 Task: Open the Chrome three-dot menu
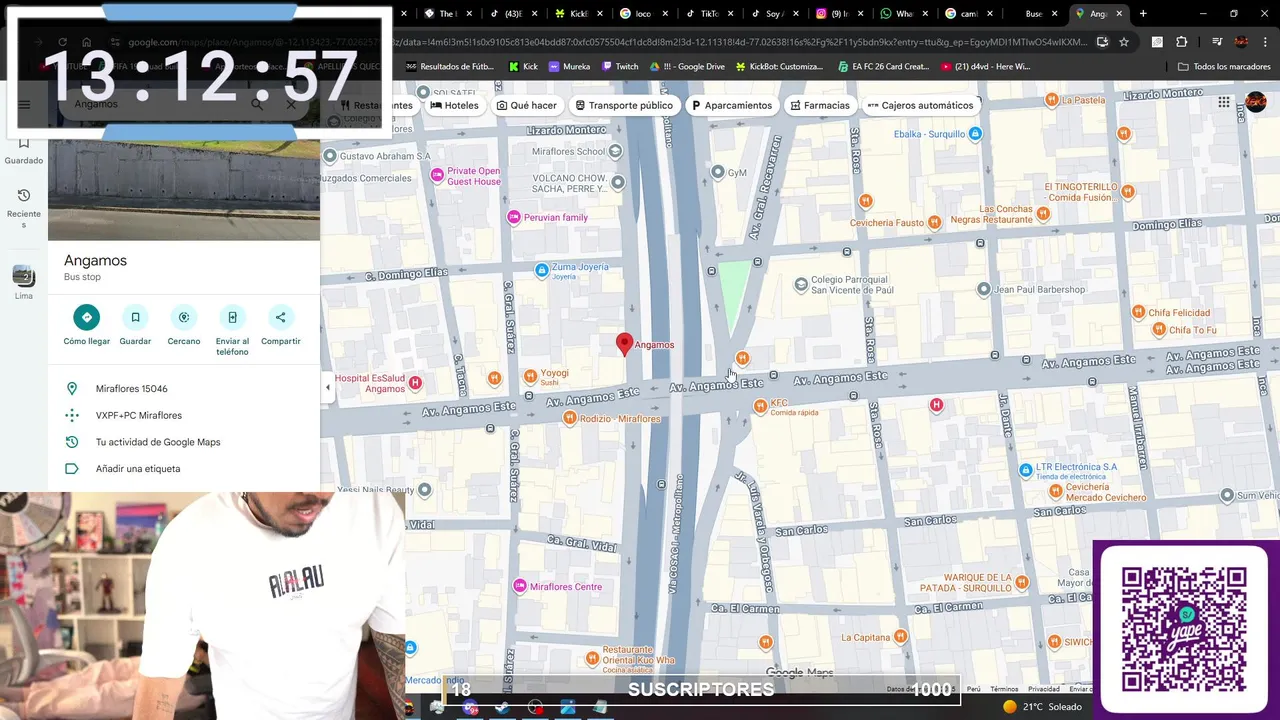click(1266, 42)
